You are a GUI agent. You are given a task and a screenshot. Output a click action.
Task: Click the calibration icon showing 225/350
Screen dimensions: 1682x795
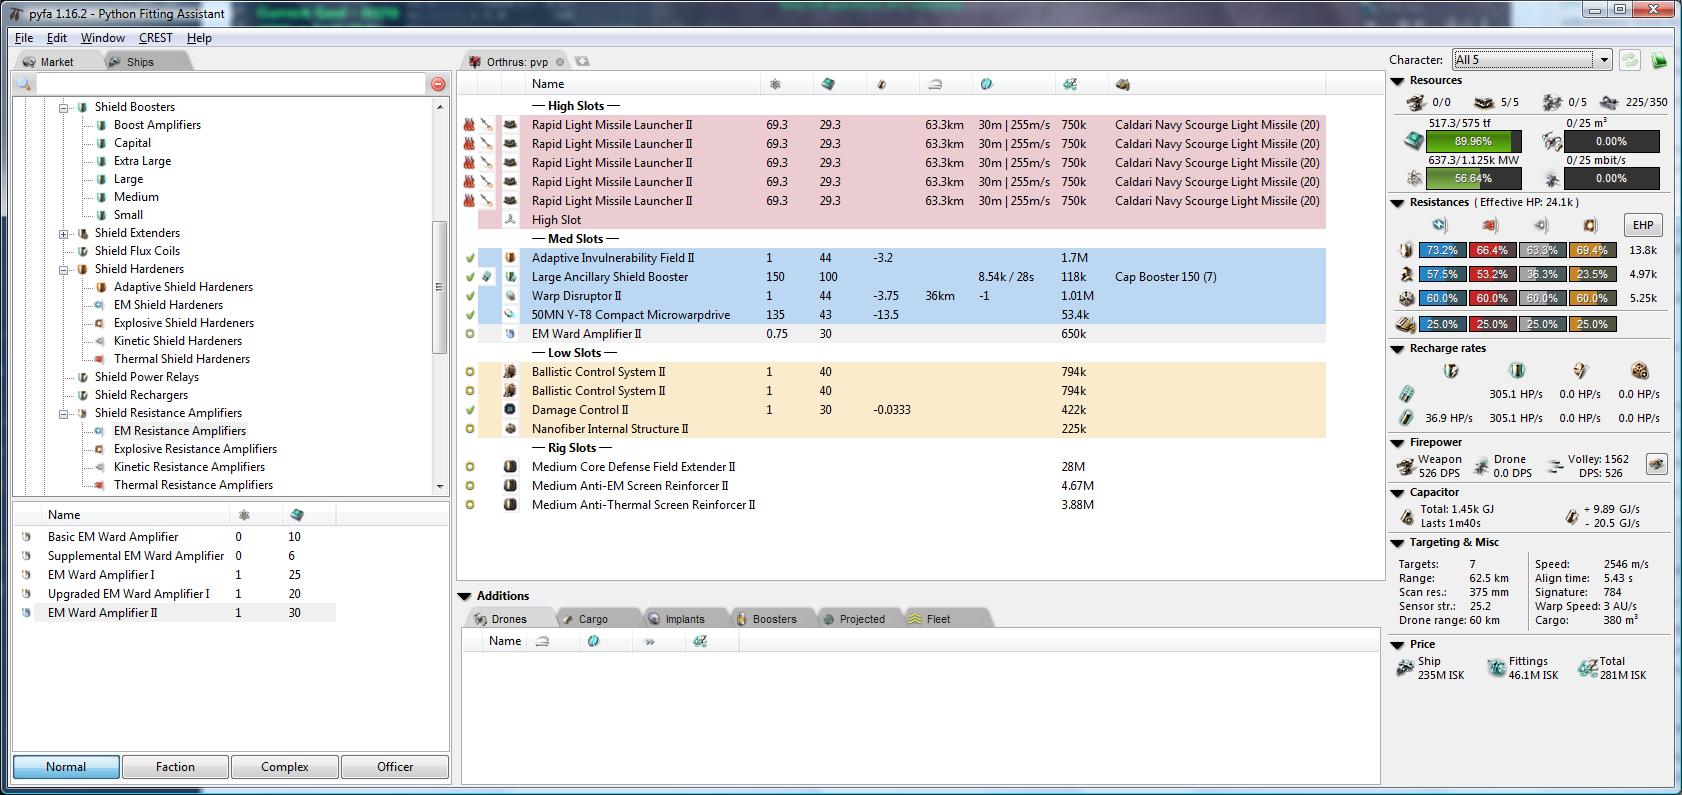(1609, 102)
